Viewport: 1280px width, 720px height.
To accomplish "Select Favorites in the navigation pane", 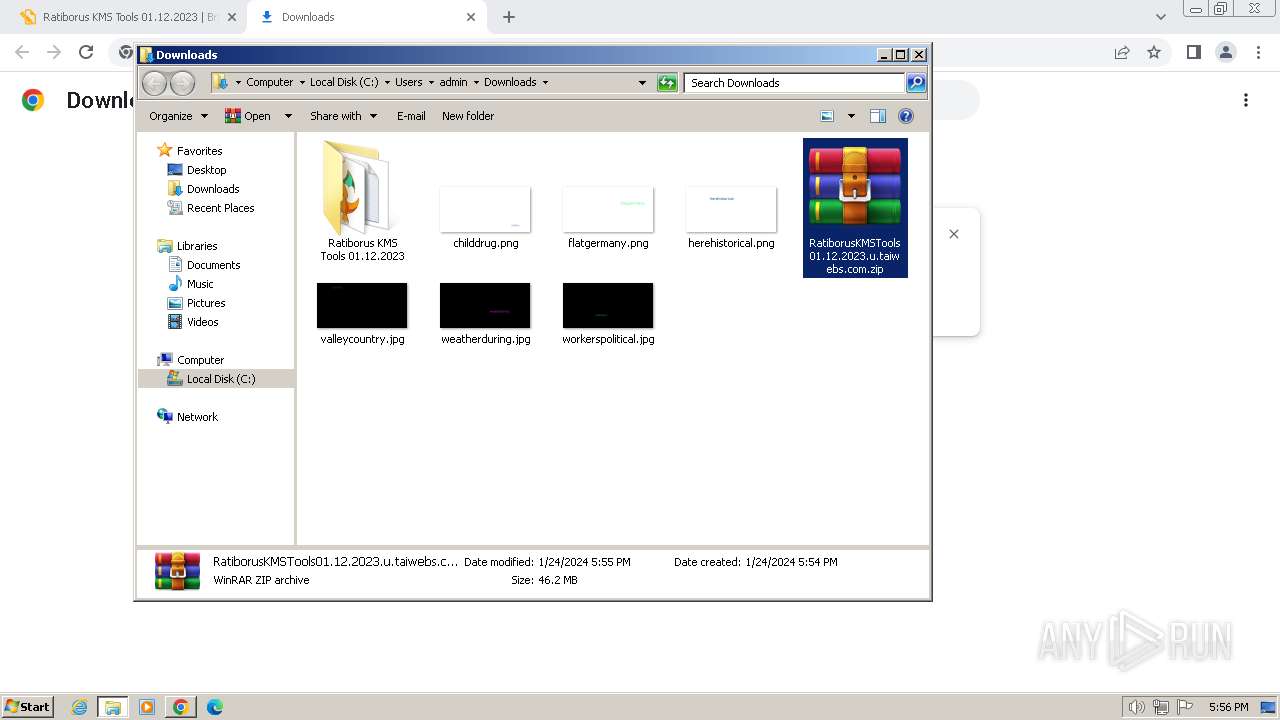I will point(189,151).
